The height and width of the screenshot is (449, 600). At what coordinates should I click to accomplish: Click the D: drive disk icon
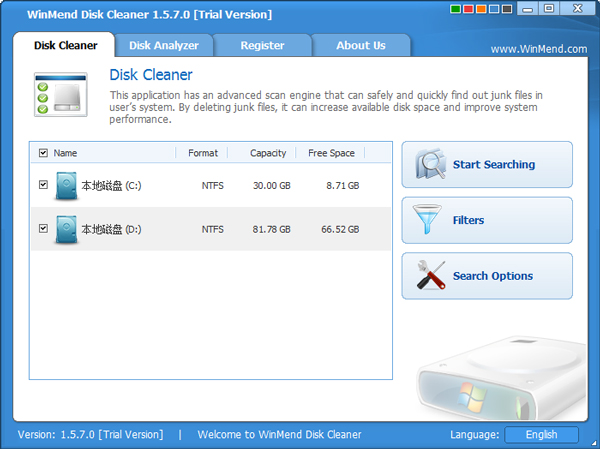(x=66, y=230)
